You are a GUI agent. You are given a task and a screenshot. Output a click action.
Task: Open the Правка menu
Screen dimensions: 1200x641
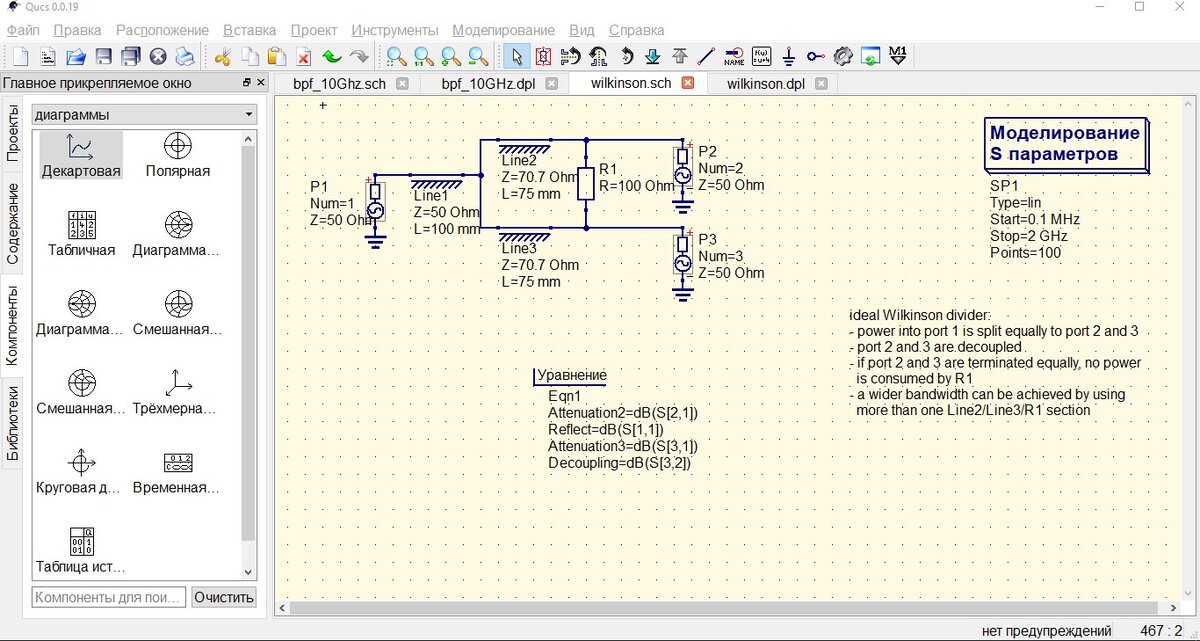pos(77,30)
